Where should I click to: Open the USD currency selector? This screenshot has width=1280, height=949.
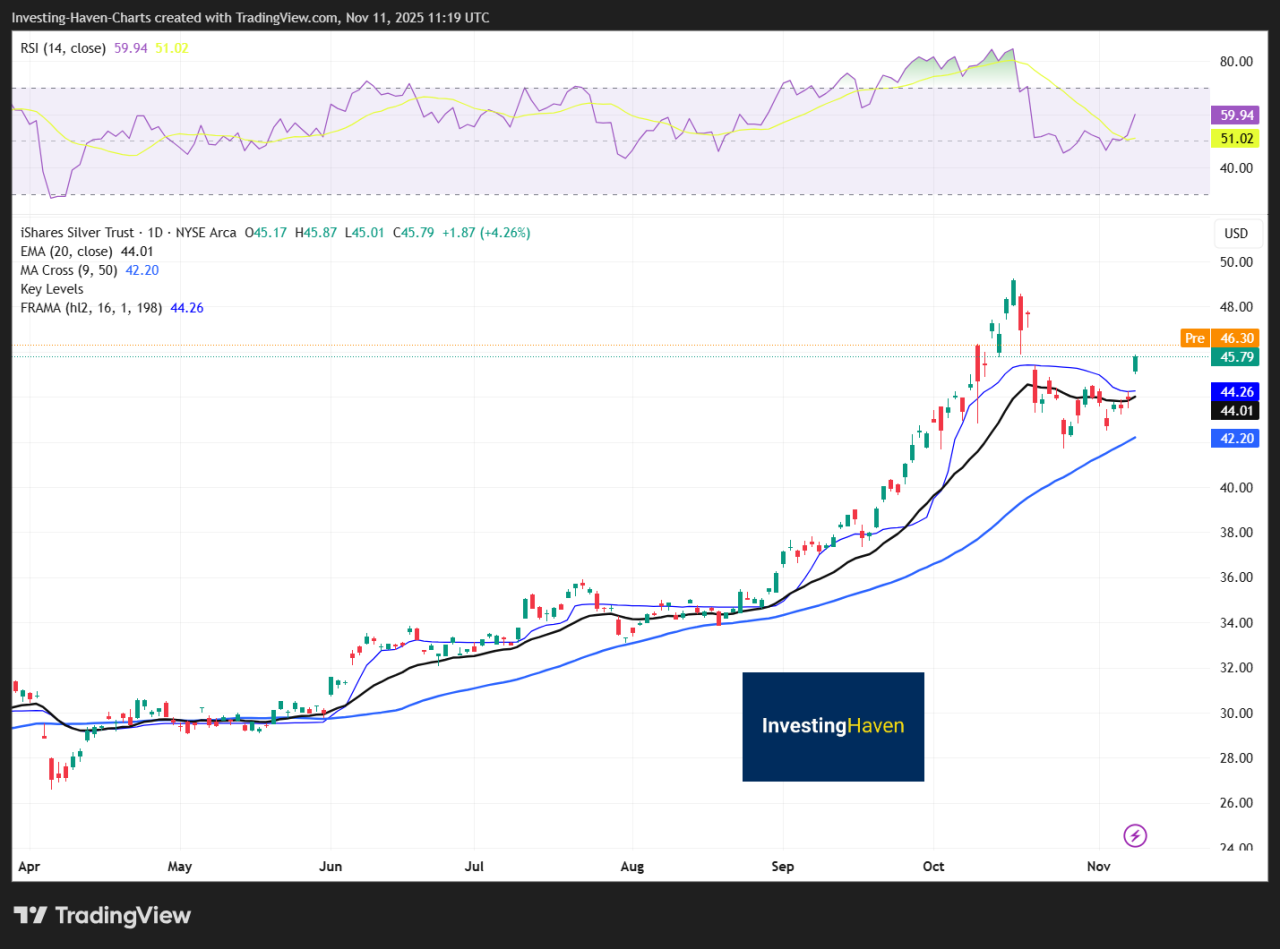point(1236,234)
